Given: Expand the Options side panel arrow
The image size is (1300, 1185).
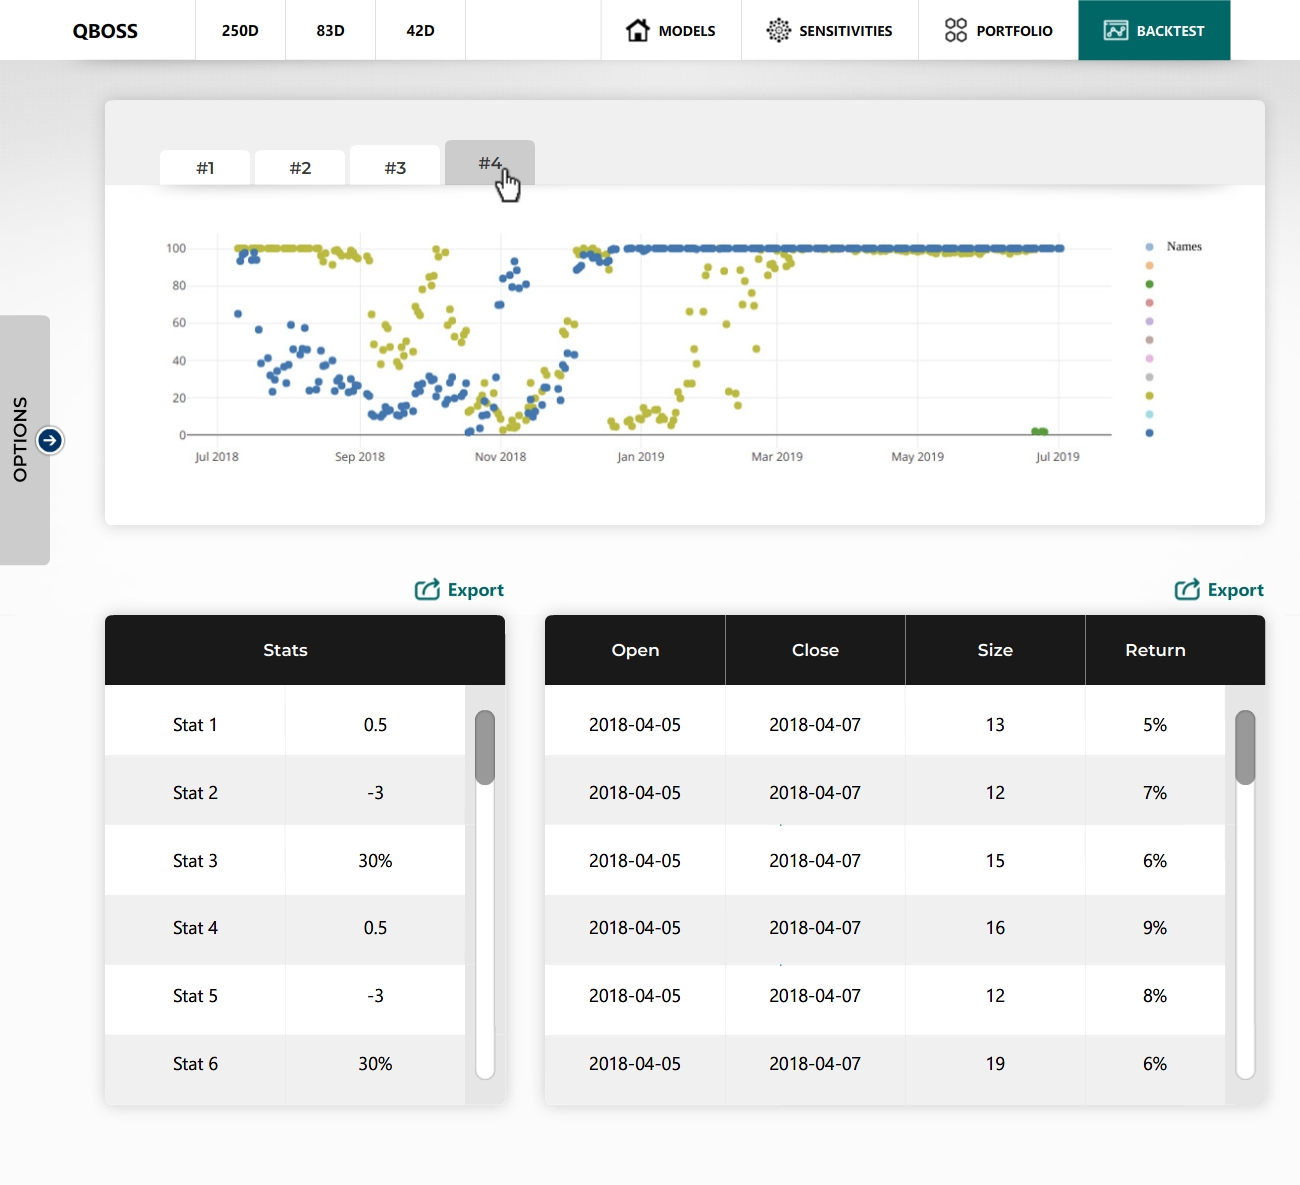Looking at the screenshot, I should [50, 440].
